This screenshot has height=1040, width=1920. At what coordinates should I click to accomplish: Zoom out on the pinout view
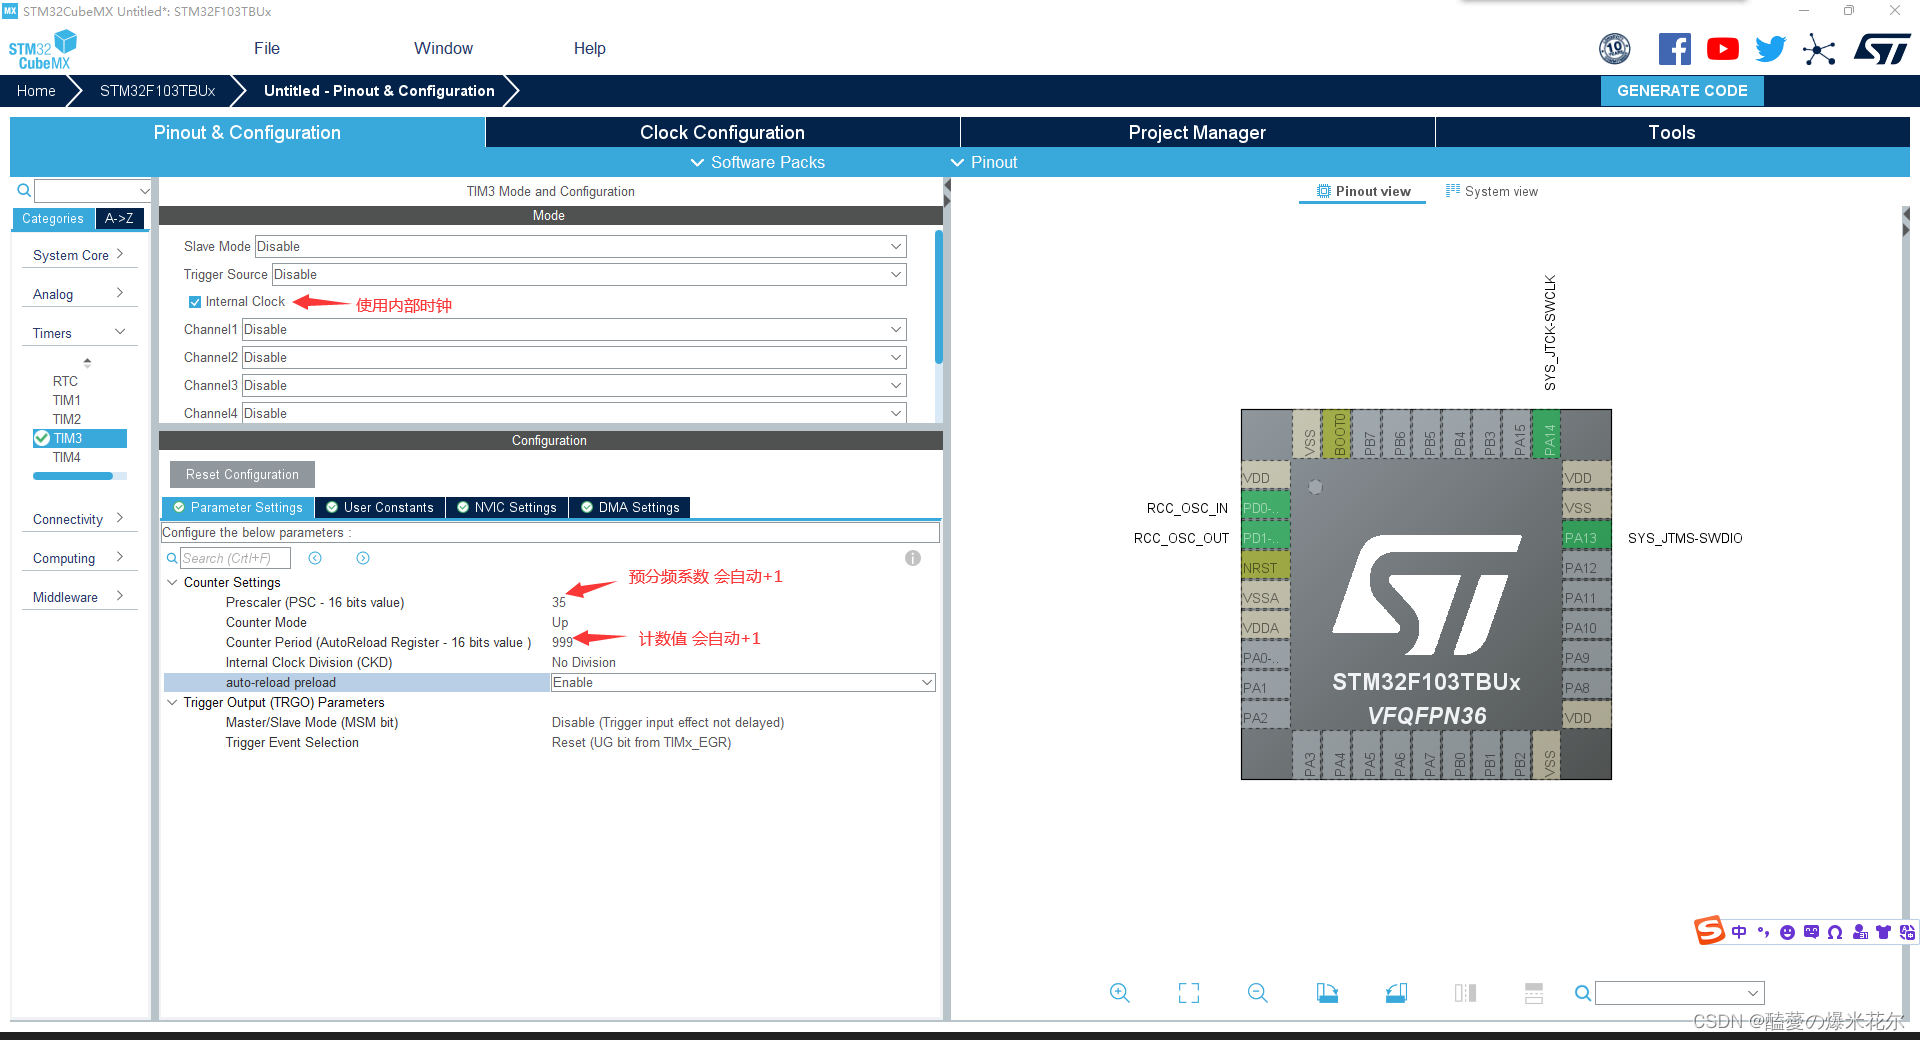pyautogui.click(x=1258, y=993)
